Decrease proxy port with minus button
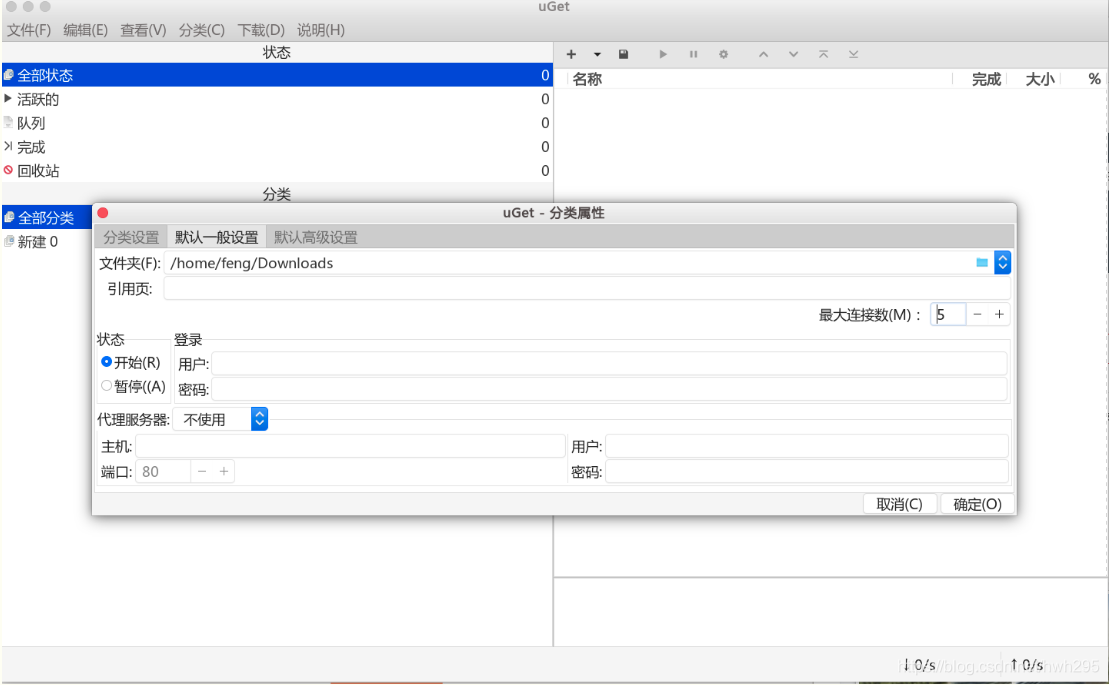The height and width of the screenshot is (685, 1109). 202,472
